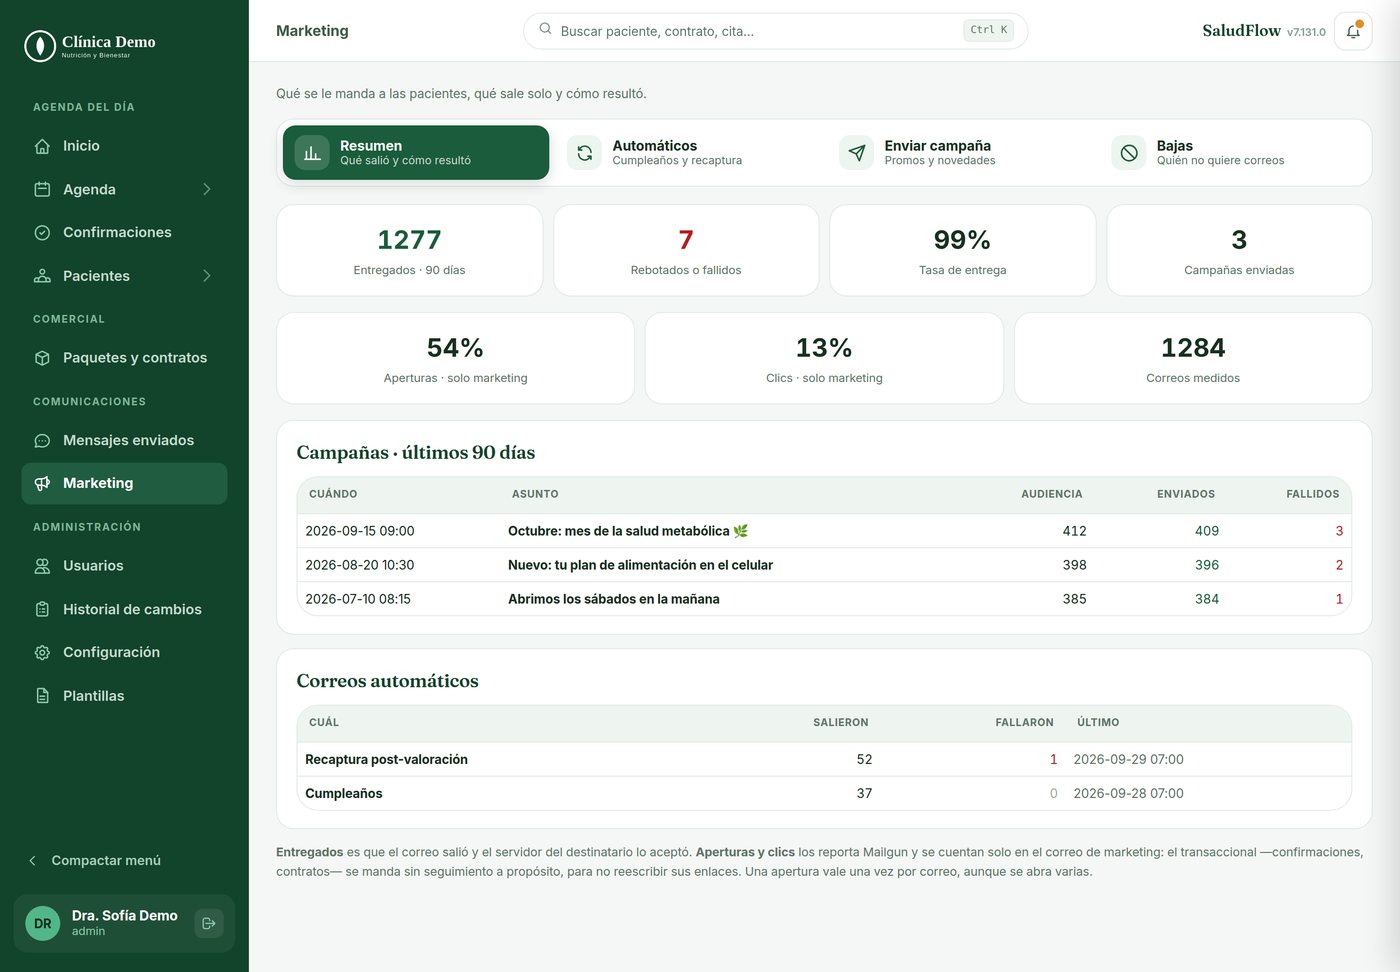This screenshot has height=972, width=1400.
Task: Click the Plantillas document icon
Action: [42, 696]
